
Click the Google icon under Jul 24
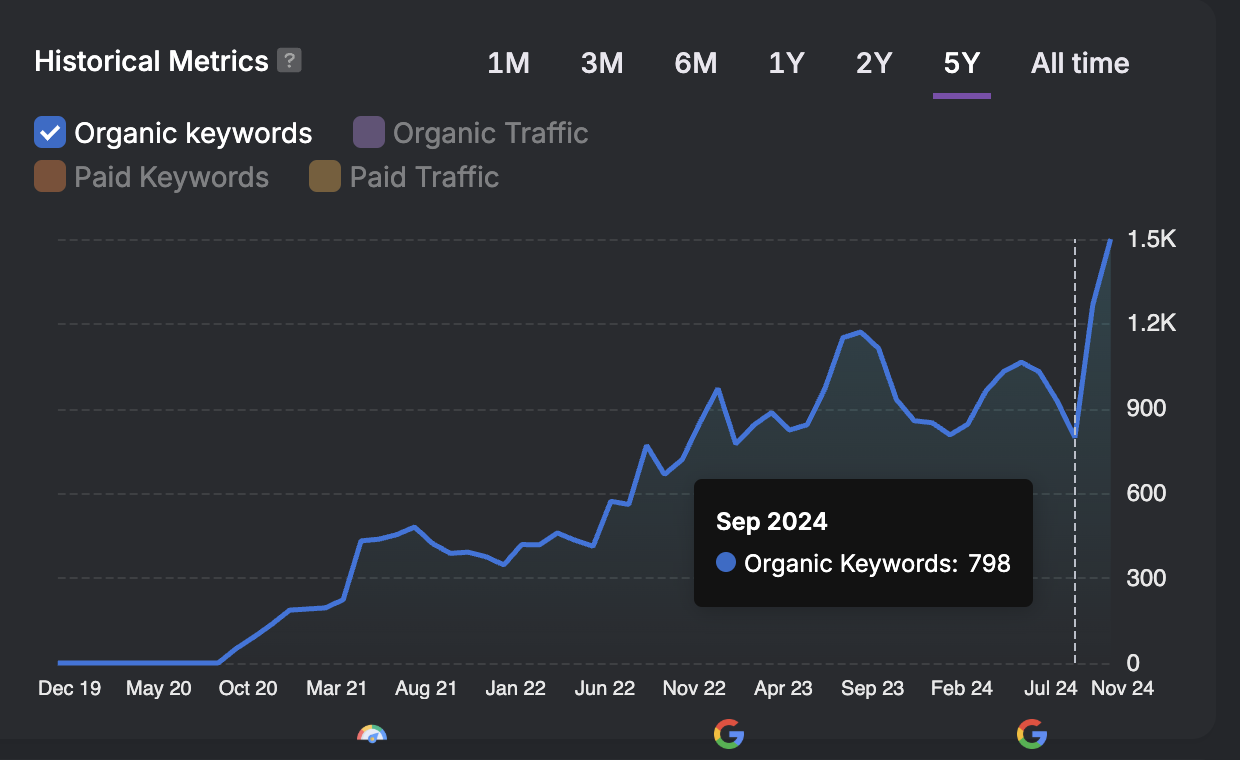pos(1031,734)
